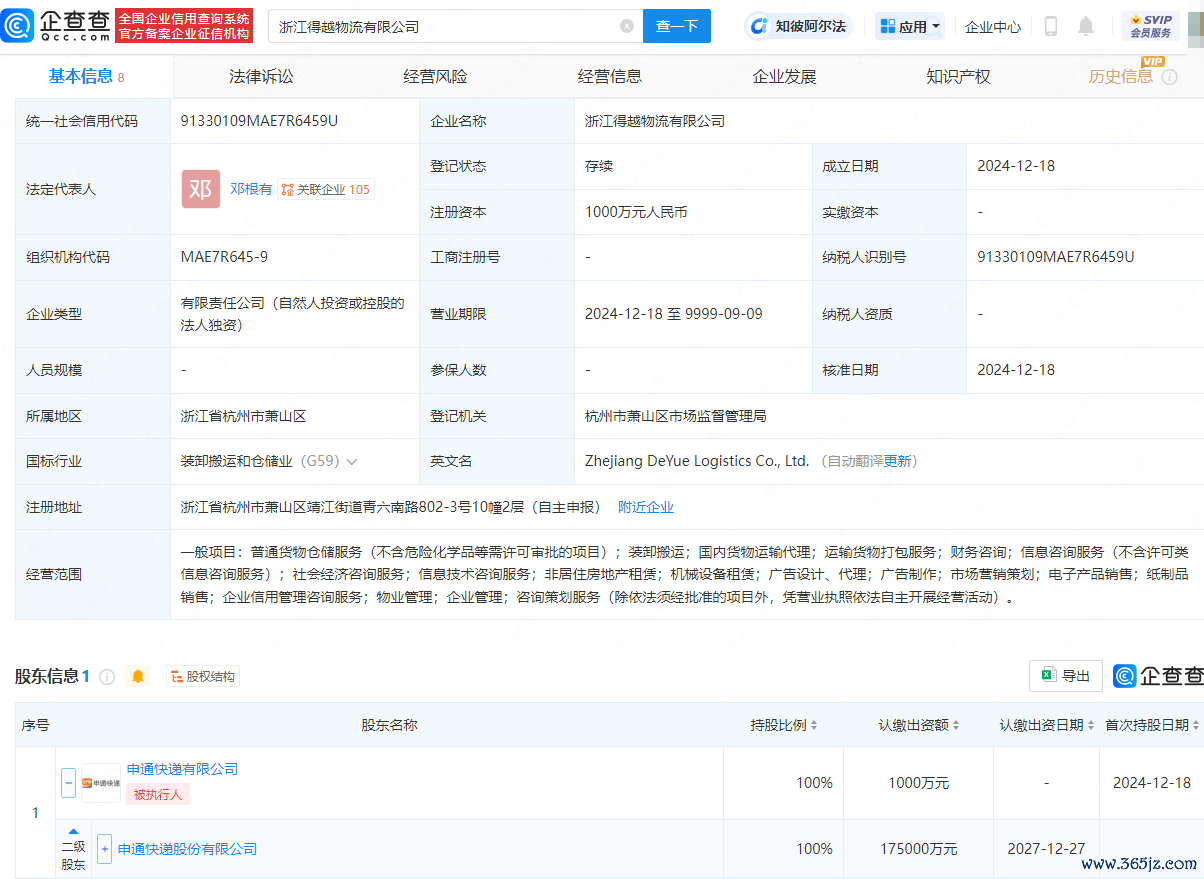This screenshot has width=1204, height=879.
Task: Open SVIP 会员服务
Action: [1151, 26]
